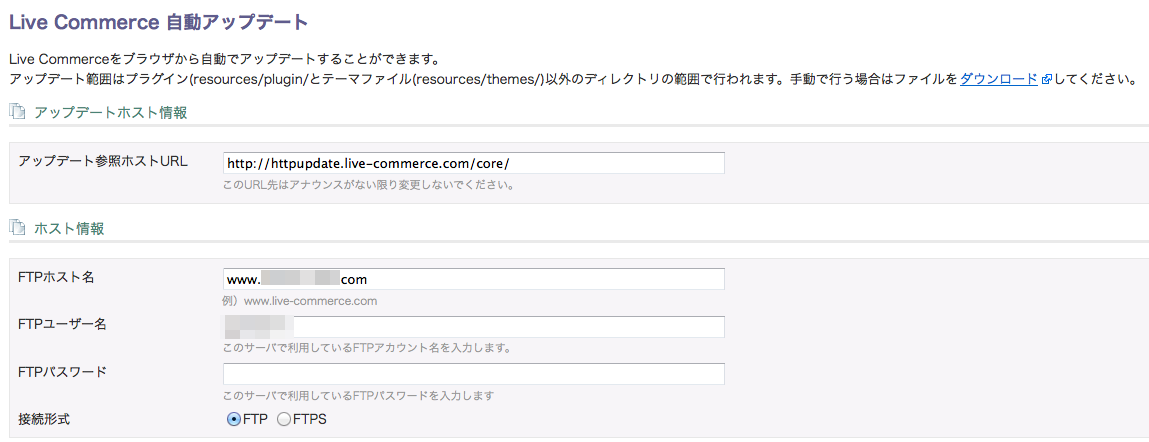This screenshot has width=1149, height=442.
Task: Click the document icon beside アップデートホスト情報
Action: pyautogui.click(x=16, y=113)
